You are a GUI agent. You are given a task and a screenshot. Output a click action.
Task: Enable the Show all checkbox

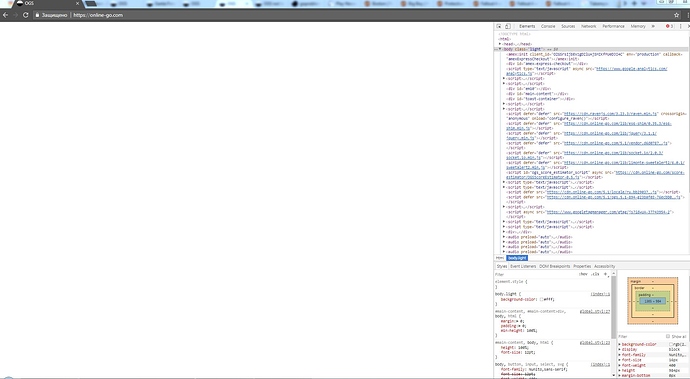point(668,336)
